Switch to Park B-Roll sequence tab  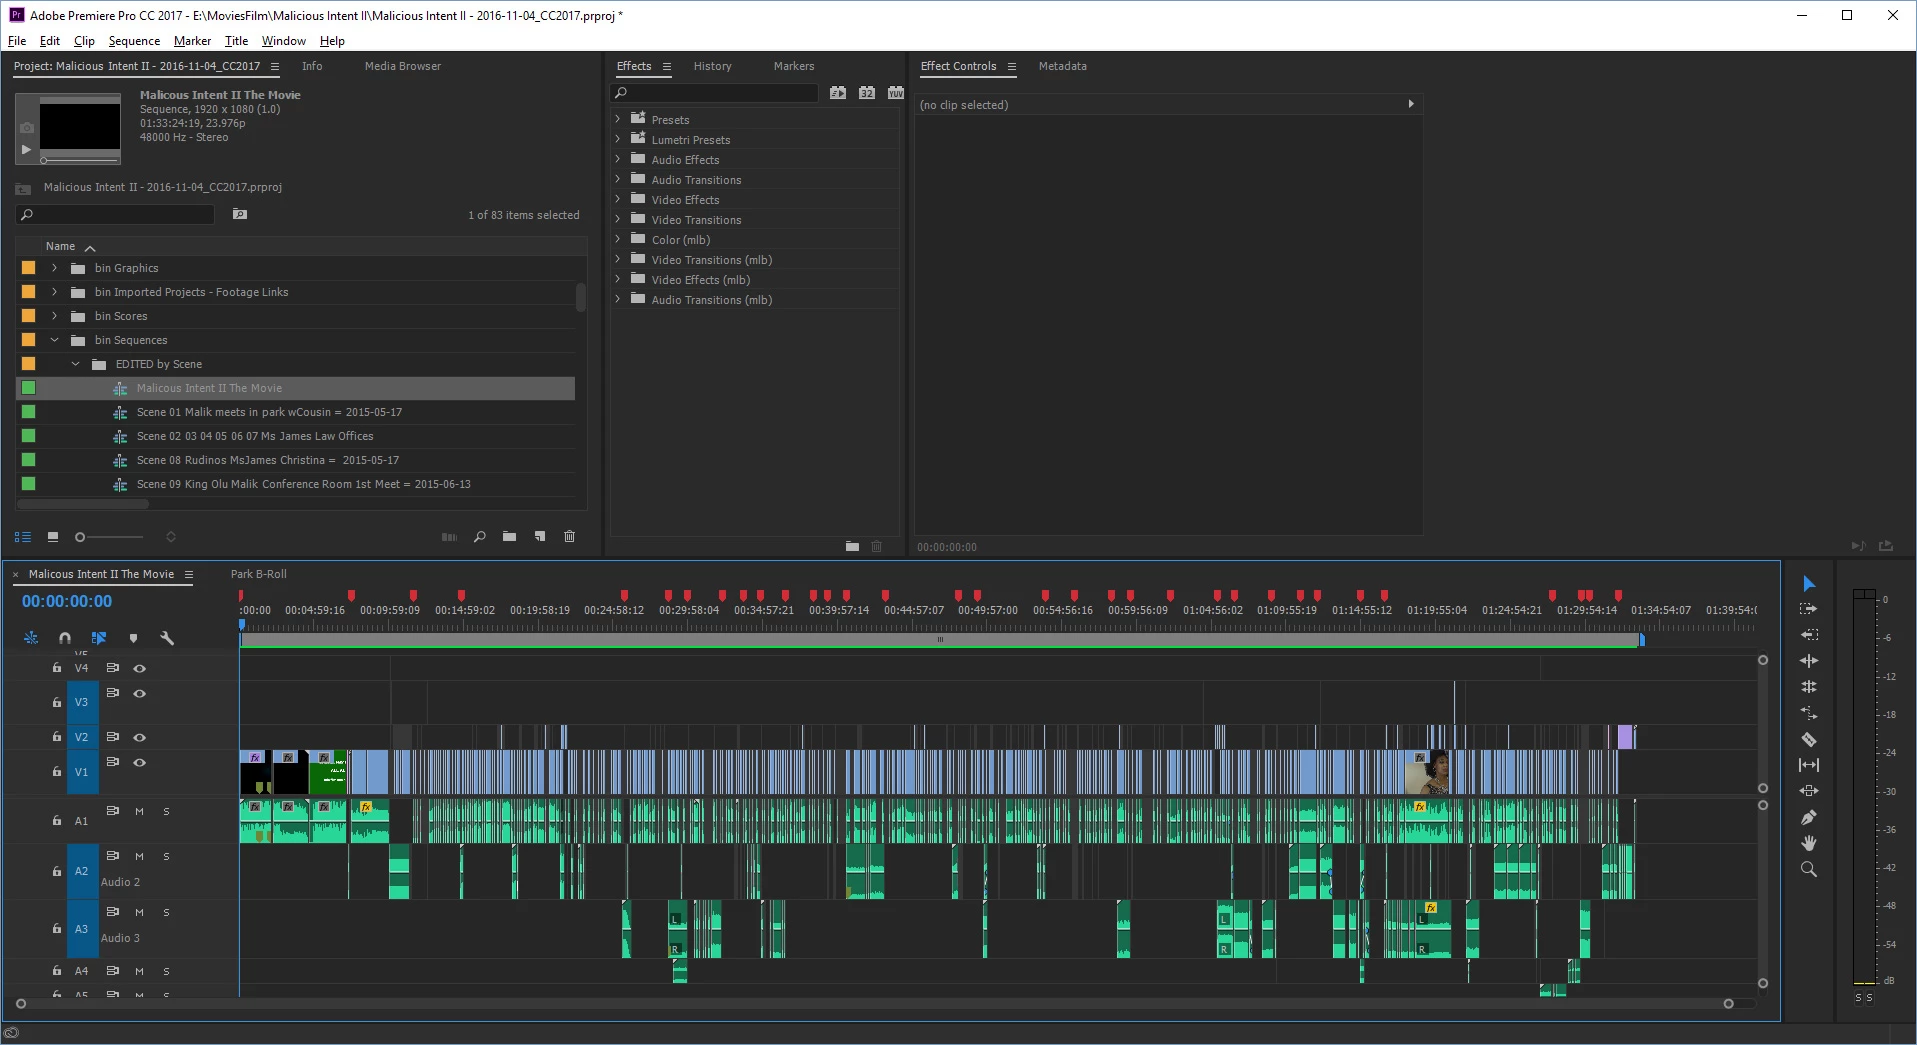click(258, 574)
